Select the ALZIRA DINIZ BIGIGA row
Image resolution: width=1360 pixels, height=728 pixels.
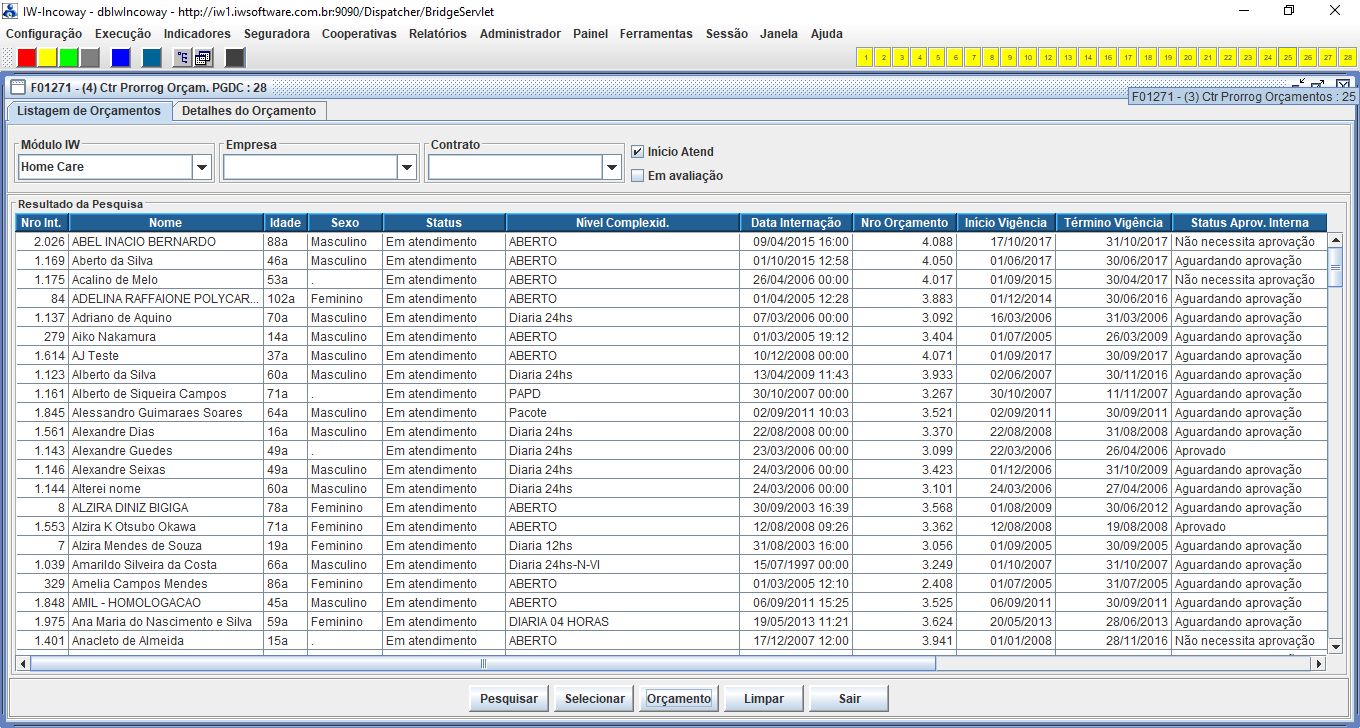click(x=130, y=508)
